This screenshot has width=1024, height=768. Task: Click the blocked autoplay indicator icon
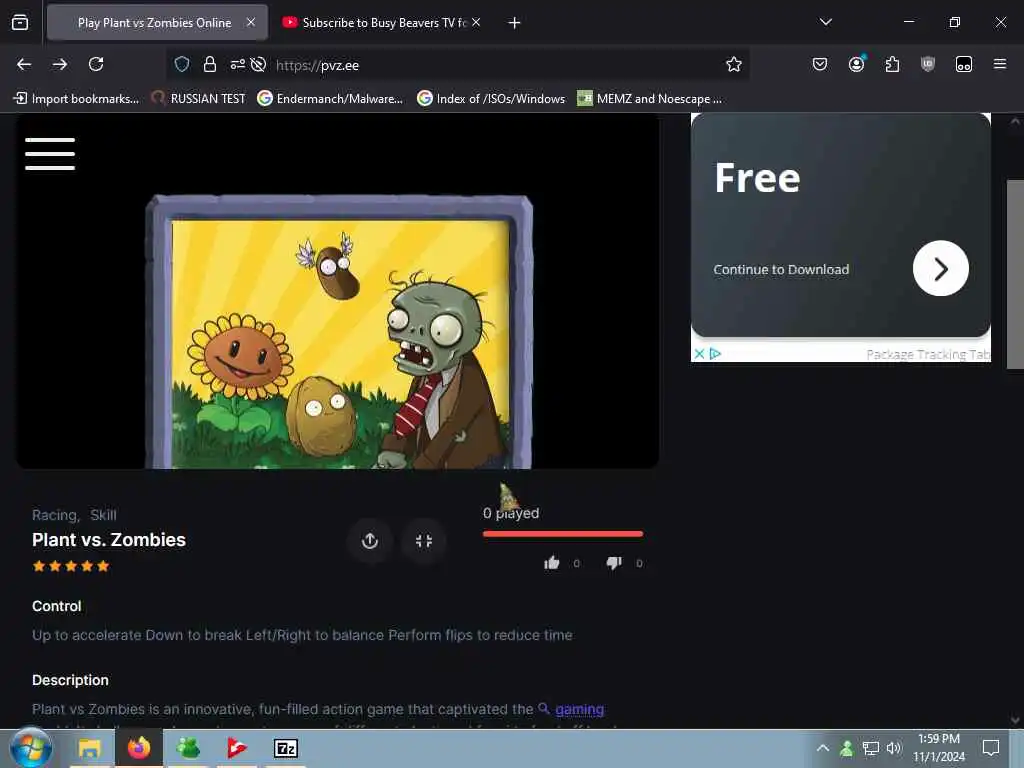pos(259,64)
